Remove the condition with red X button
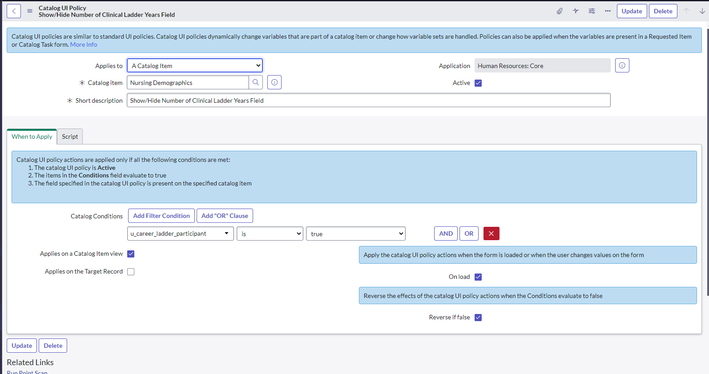The image size is (709, 374). click(491, 233)
